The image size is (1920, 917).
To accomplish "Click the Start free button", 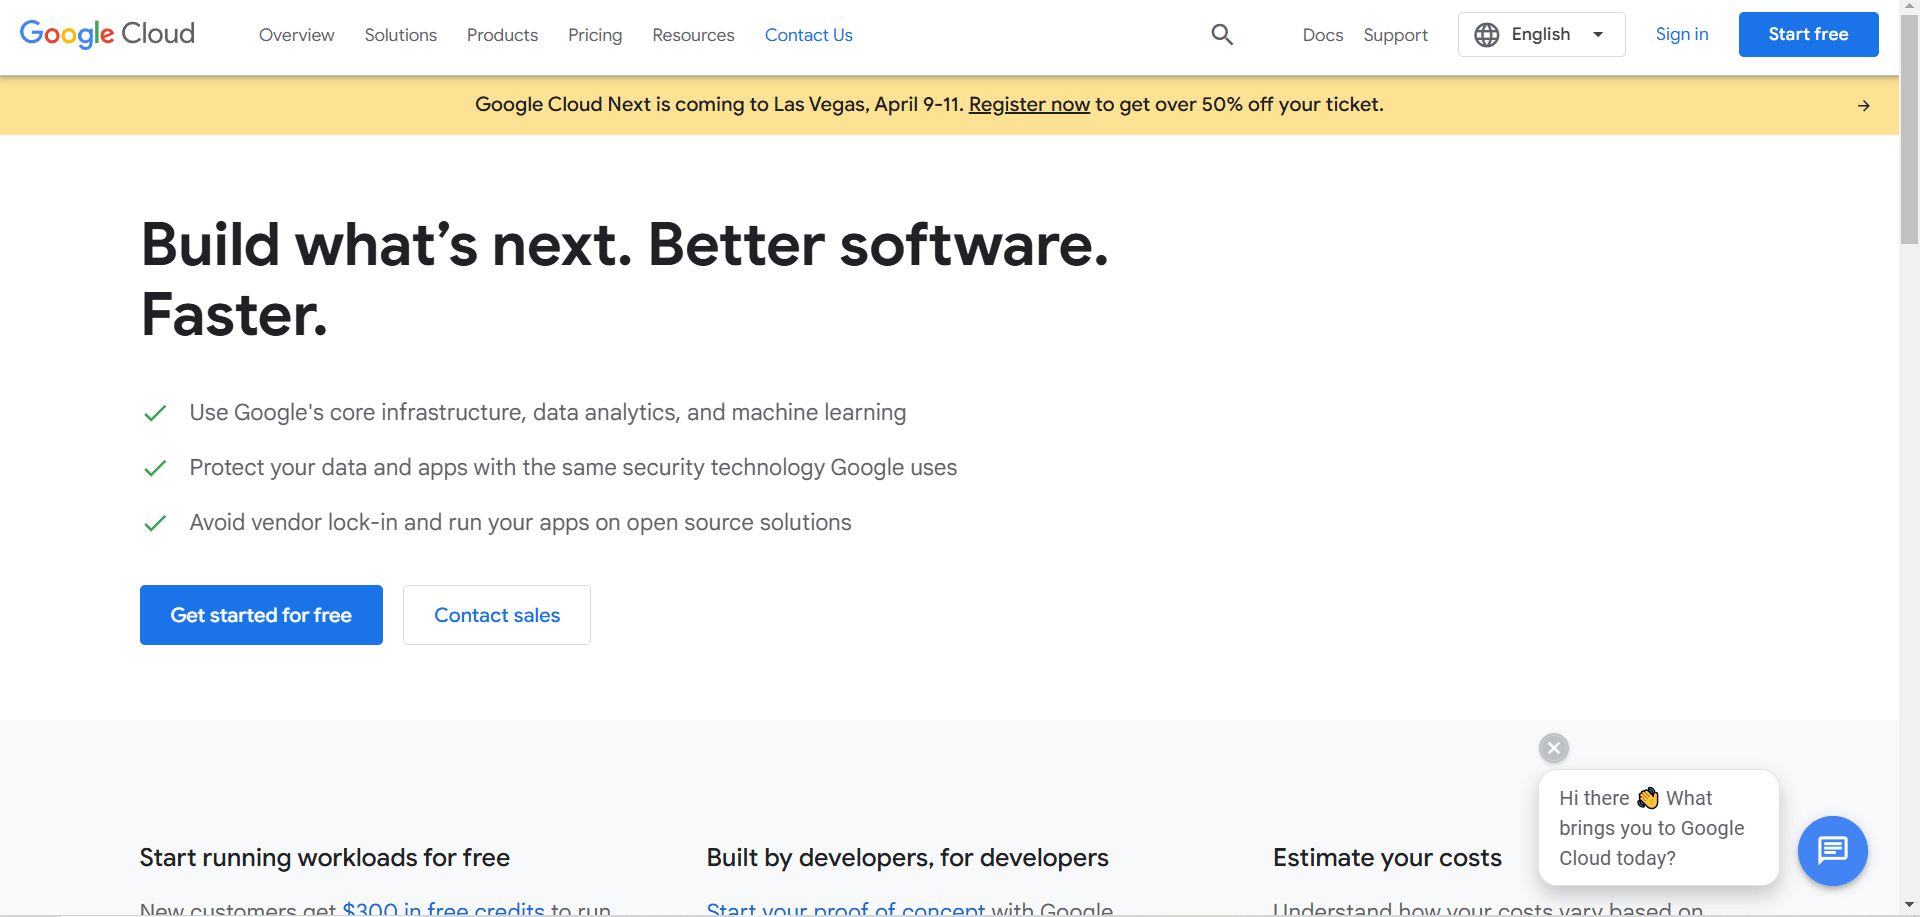I will pos(1808,34).
